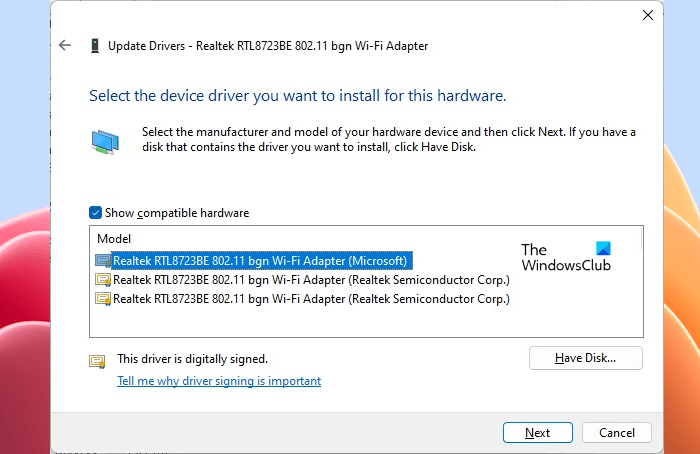
Task: Select last Realtek Semiconductor Corp. driver entry
Action: [x=311, y=299]
